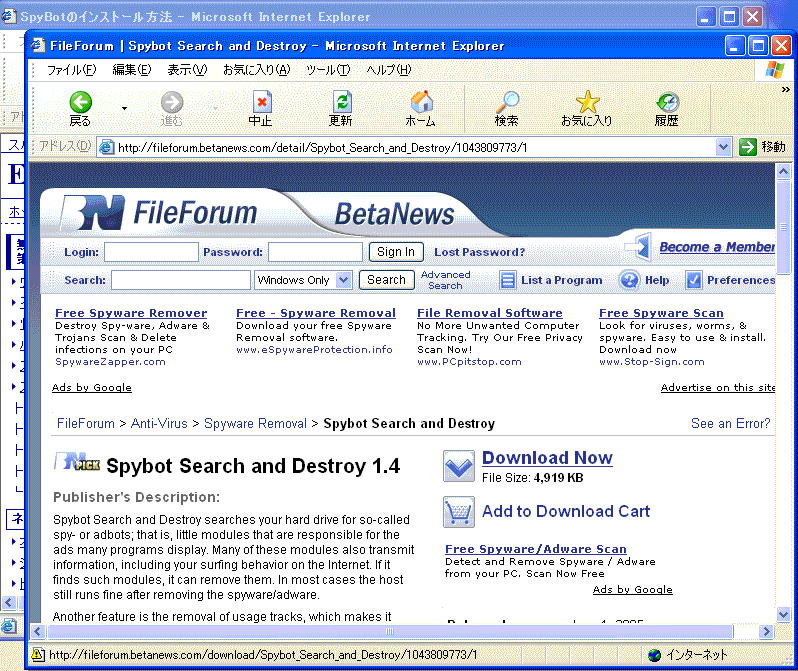The image size is (798, 671).
Task: Click the Back (戻る) toolbar button
Action: (80, 108)
